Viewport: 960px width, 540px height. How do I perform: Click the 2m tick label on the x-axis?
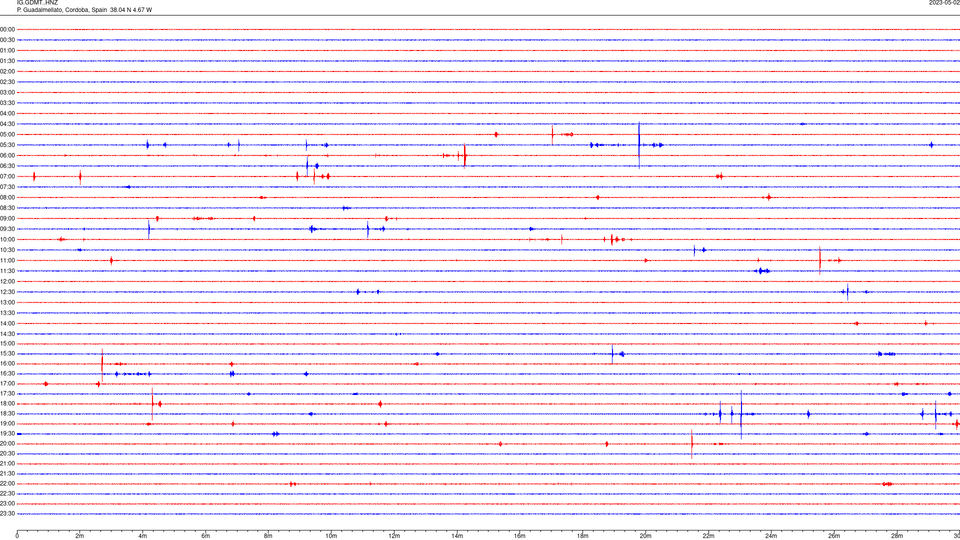click(x=80, y=536)
